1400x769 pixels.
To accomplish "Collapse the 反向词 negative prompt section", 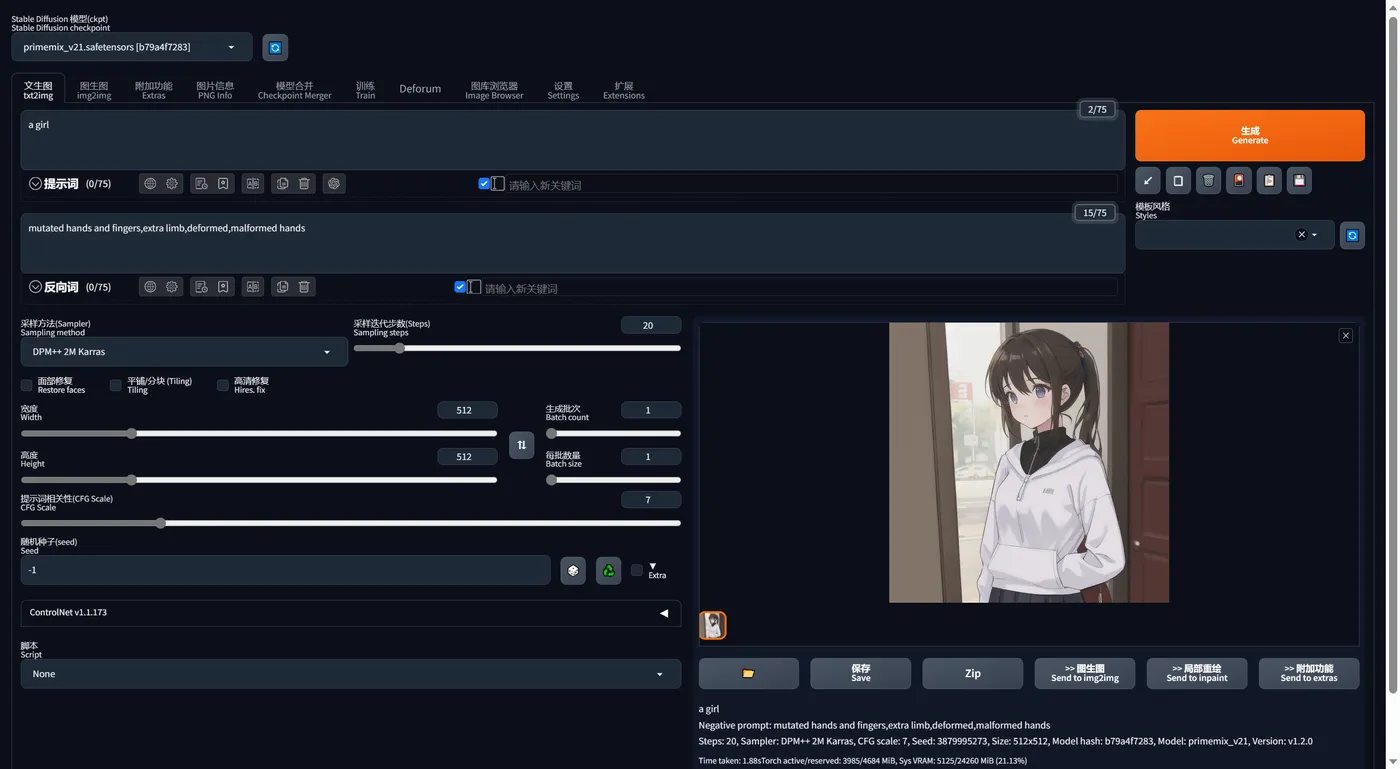I will point(35,287).
